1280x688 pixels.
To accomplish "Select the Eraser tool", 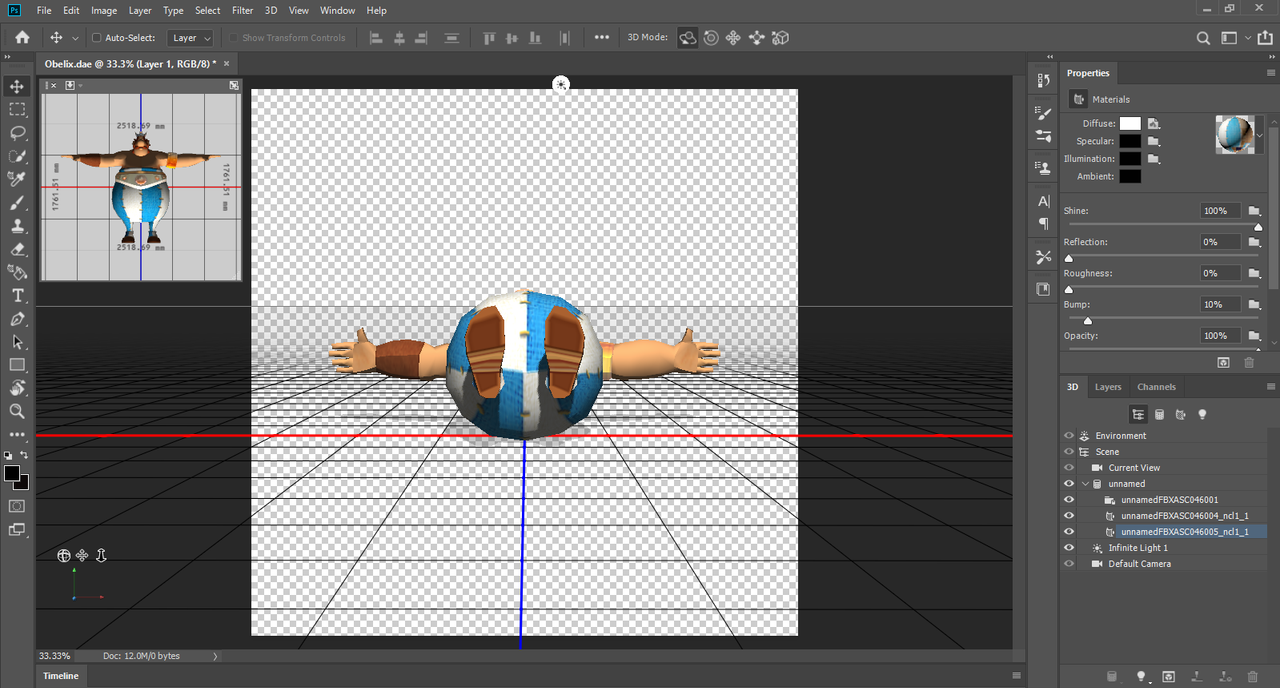I will [x=17, y=249].
